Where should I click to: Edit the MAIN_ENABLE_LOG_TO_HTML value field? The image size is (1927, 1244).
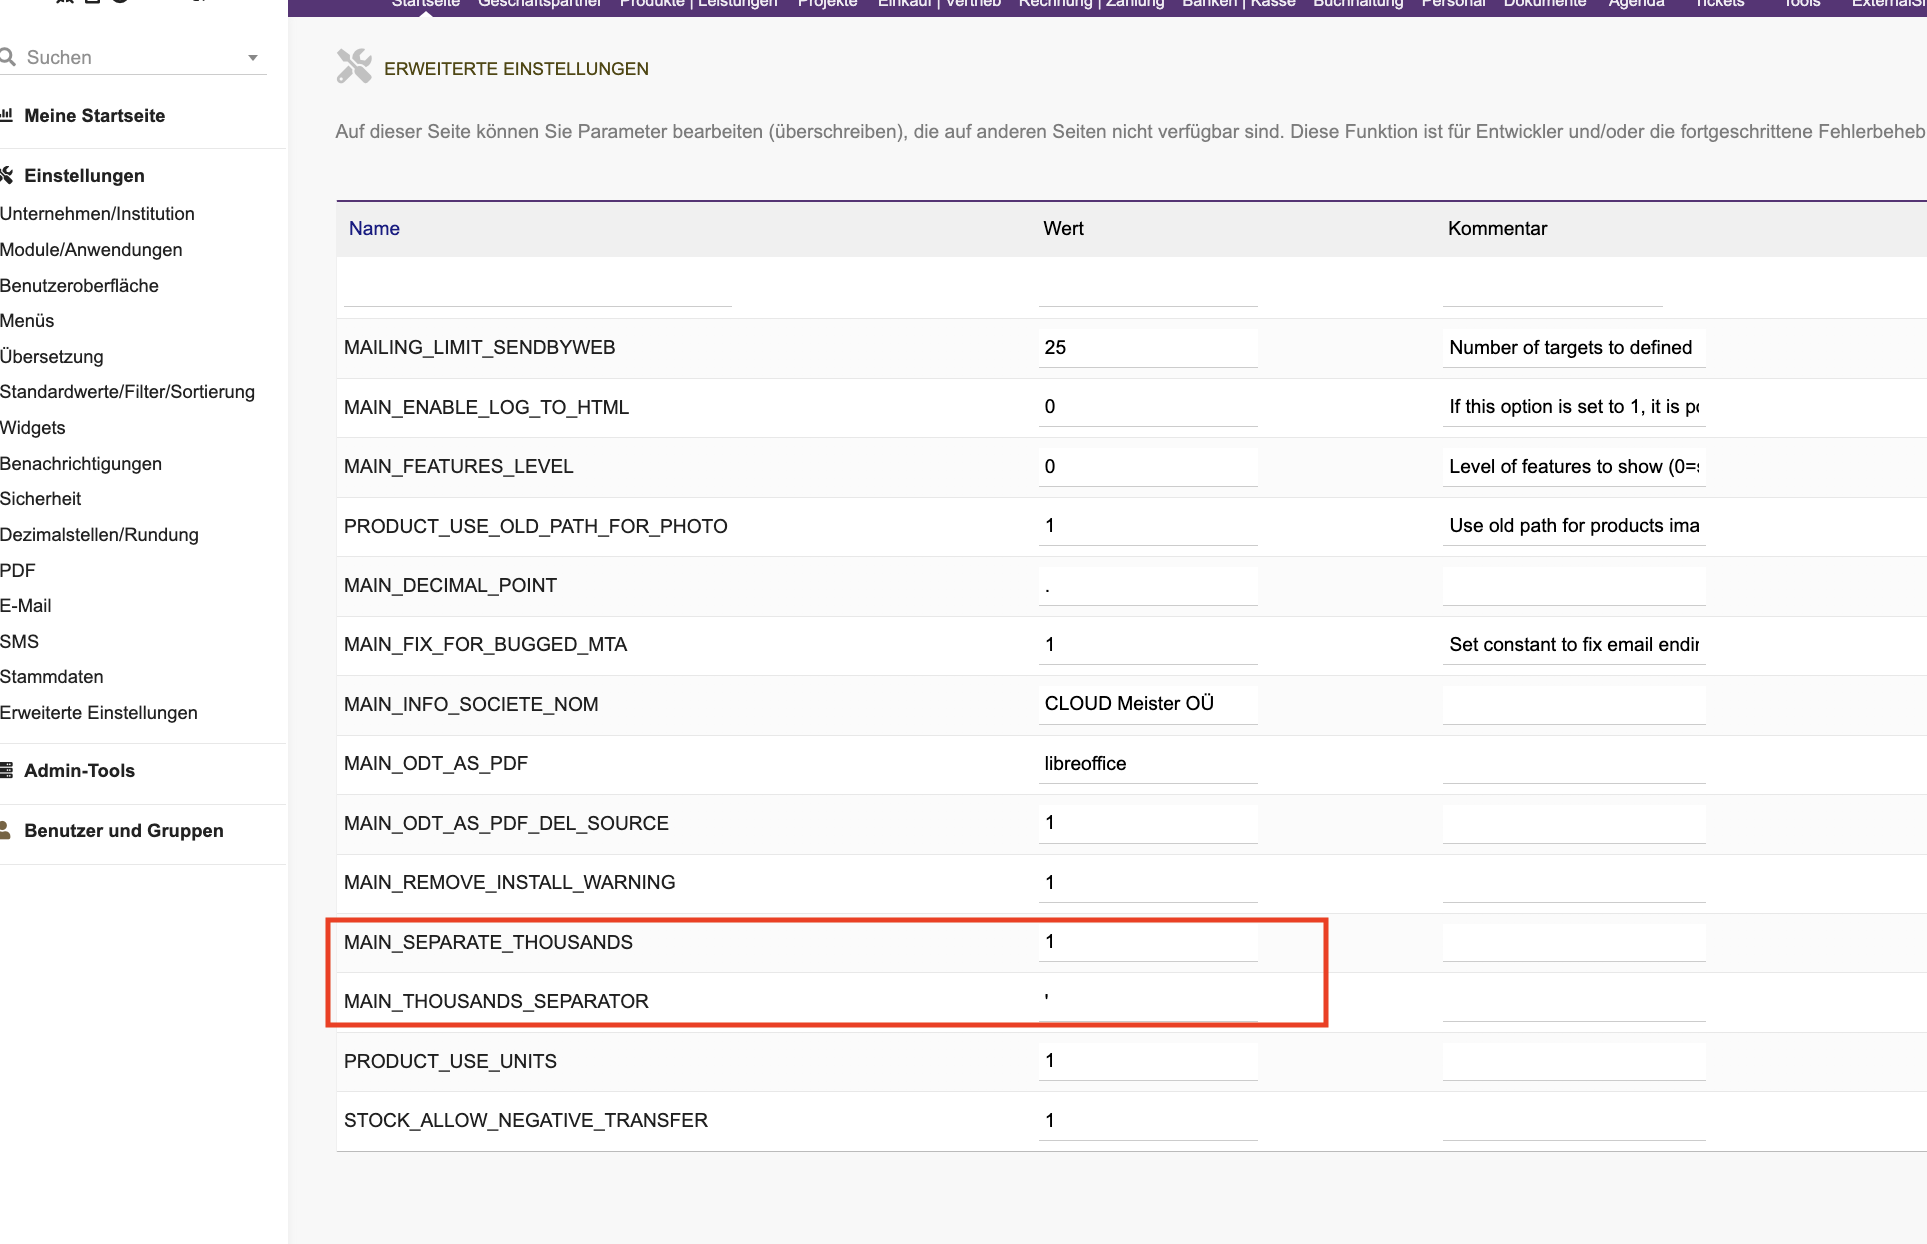(x=1148, y=407)
